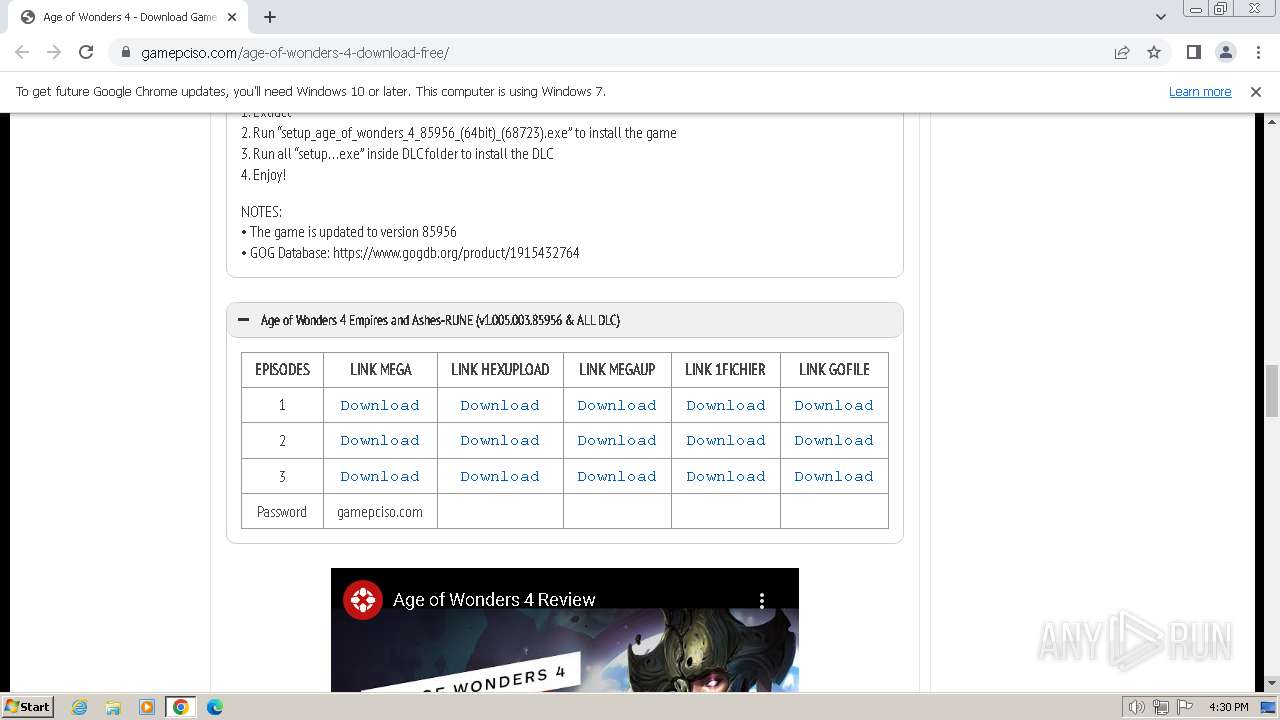Click the page vertical scrollbar thumb
This screenshot has height=720, width=1280.
(1272, 391)
